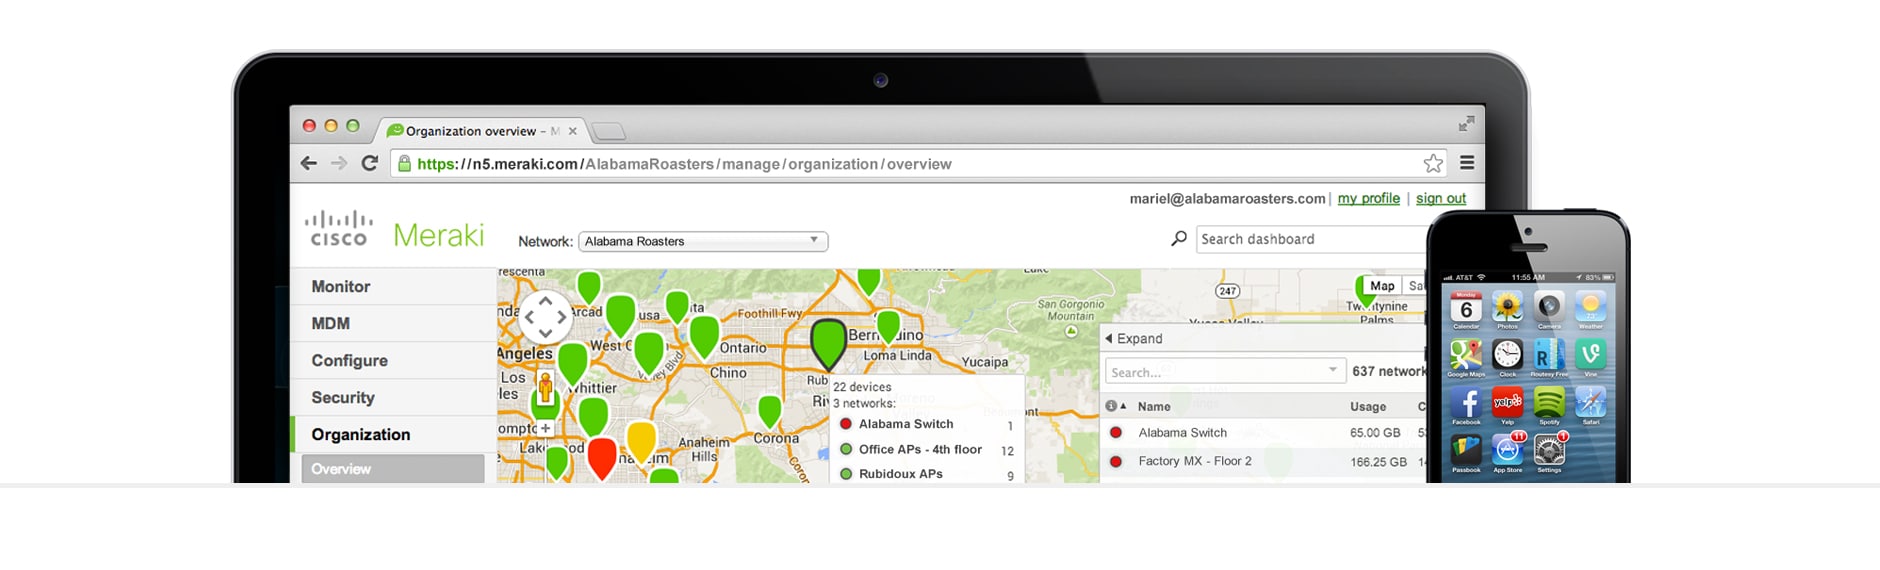
Task: Open the Chrome hamburger menu
Action: pyautogui.click(x=1467, y=162)
